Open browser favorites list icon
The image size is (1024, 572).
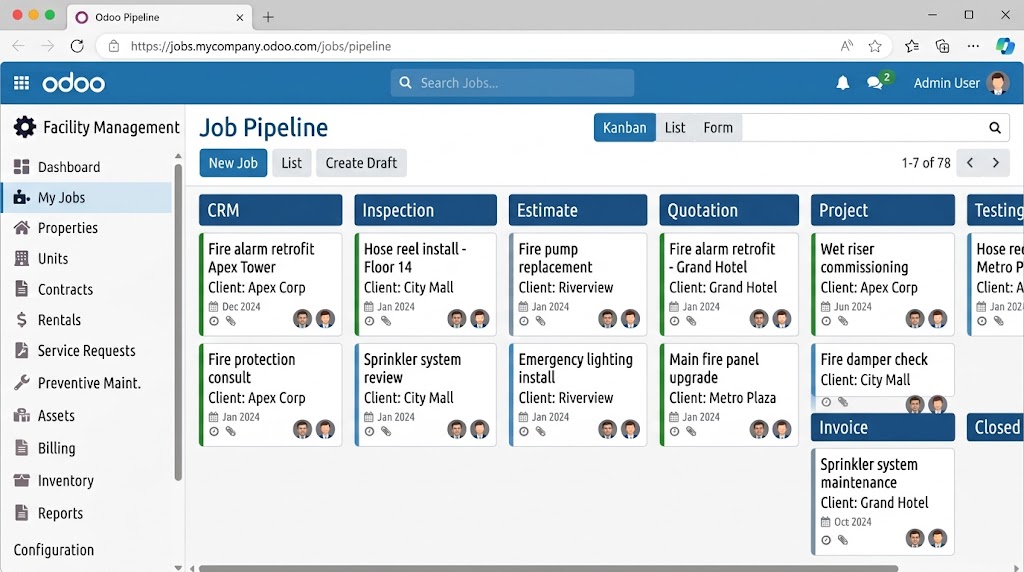[912, 46]
